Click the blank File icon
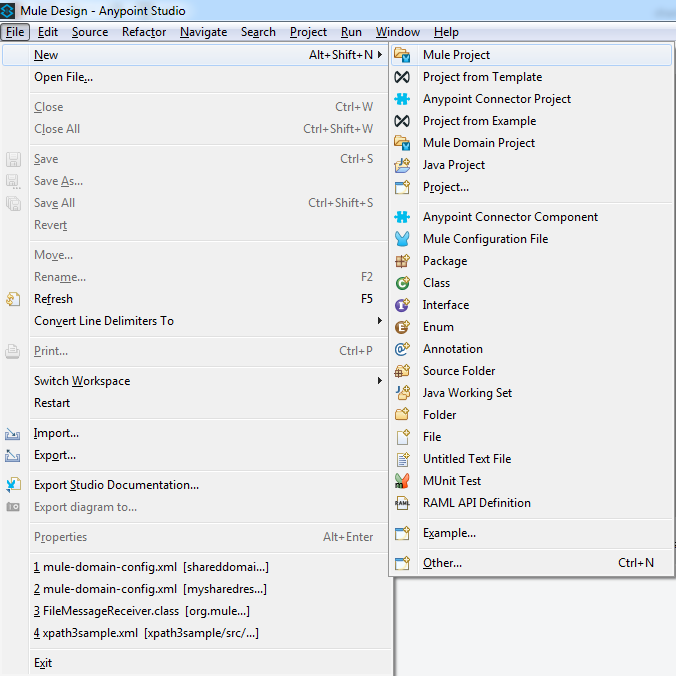 403,437
